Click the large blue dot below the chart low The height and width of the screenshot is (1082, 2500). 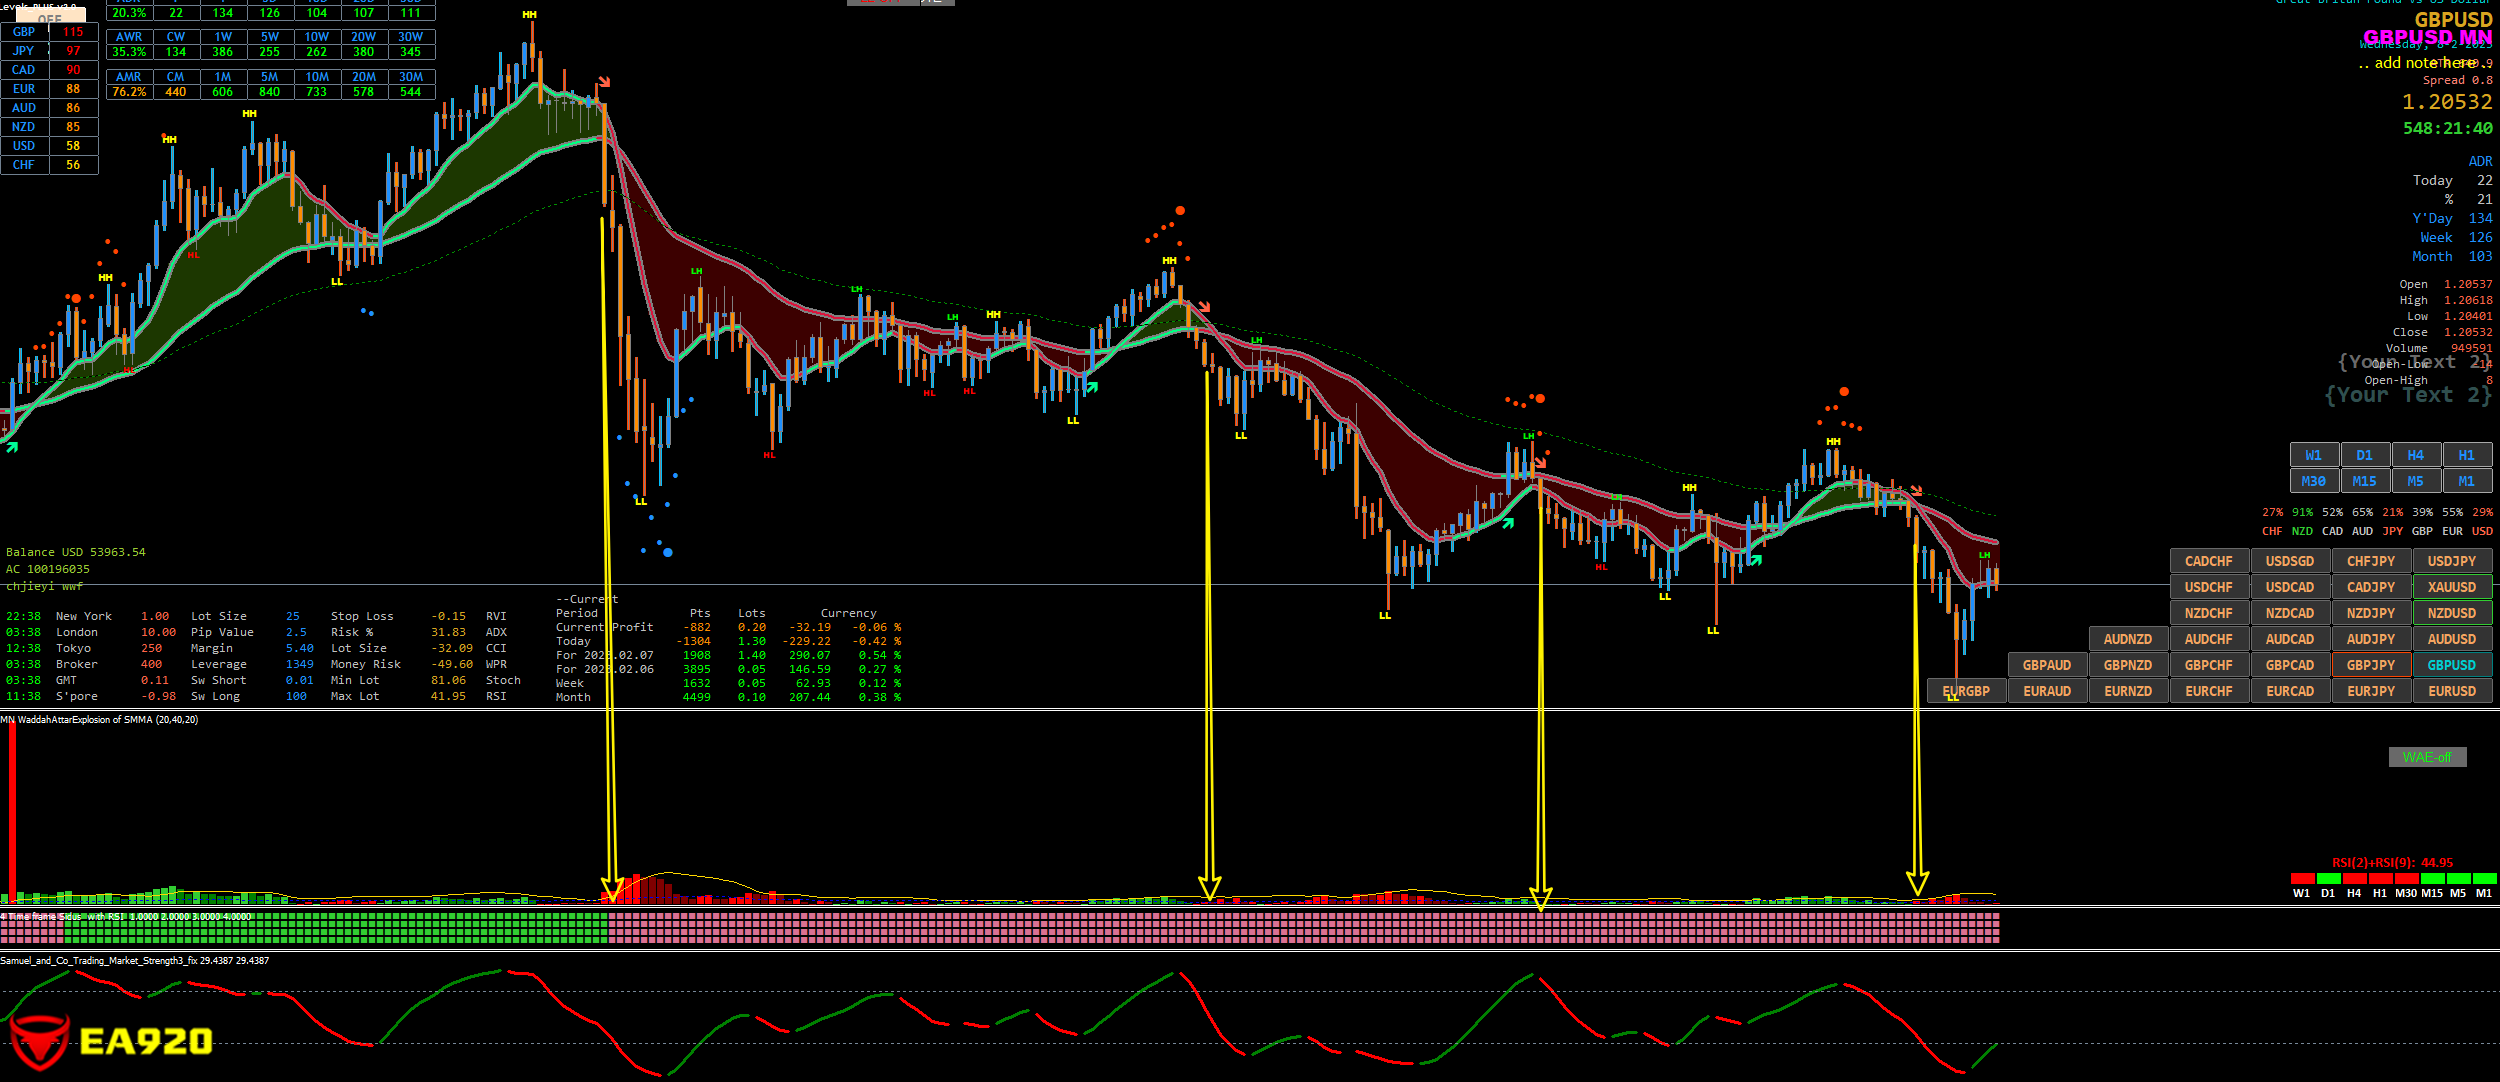[667, 552]
